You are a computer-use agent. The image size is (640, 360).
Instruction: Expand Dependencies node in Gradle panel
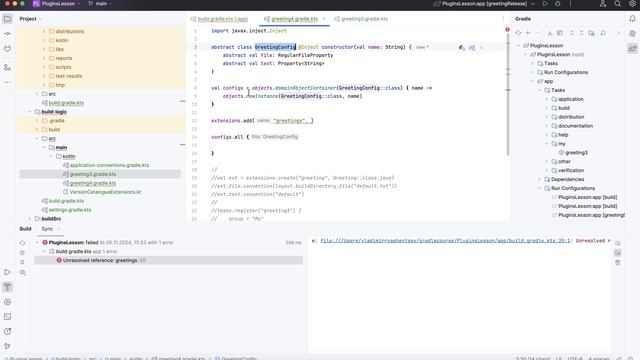(x=540, y=180)
